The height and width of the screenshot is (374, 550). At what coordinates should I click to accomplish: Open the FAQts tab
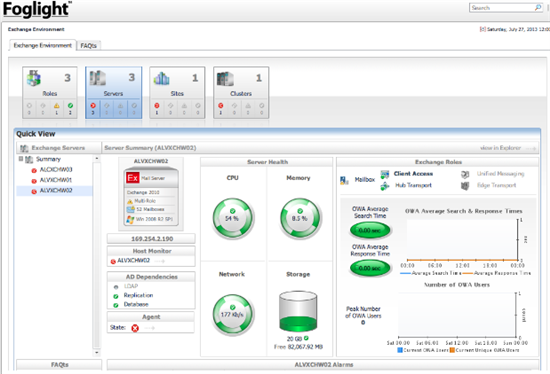pyautogui.click(x=88, y=46)
